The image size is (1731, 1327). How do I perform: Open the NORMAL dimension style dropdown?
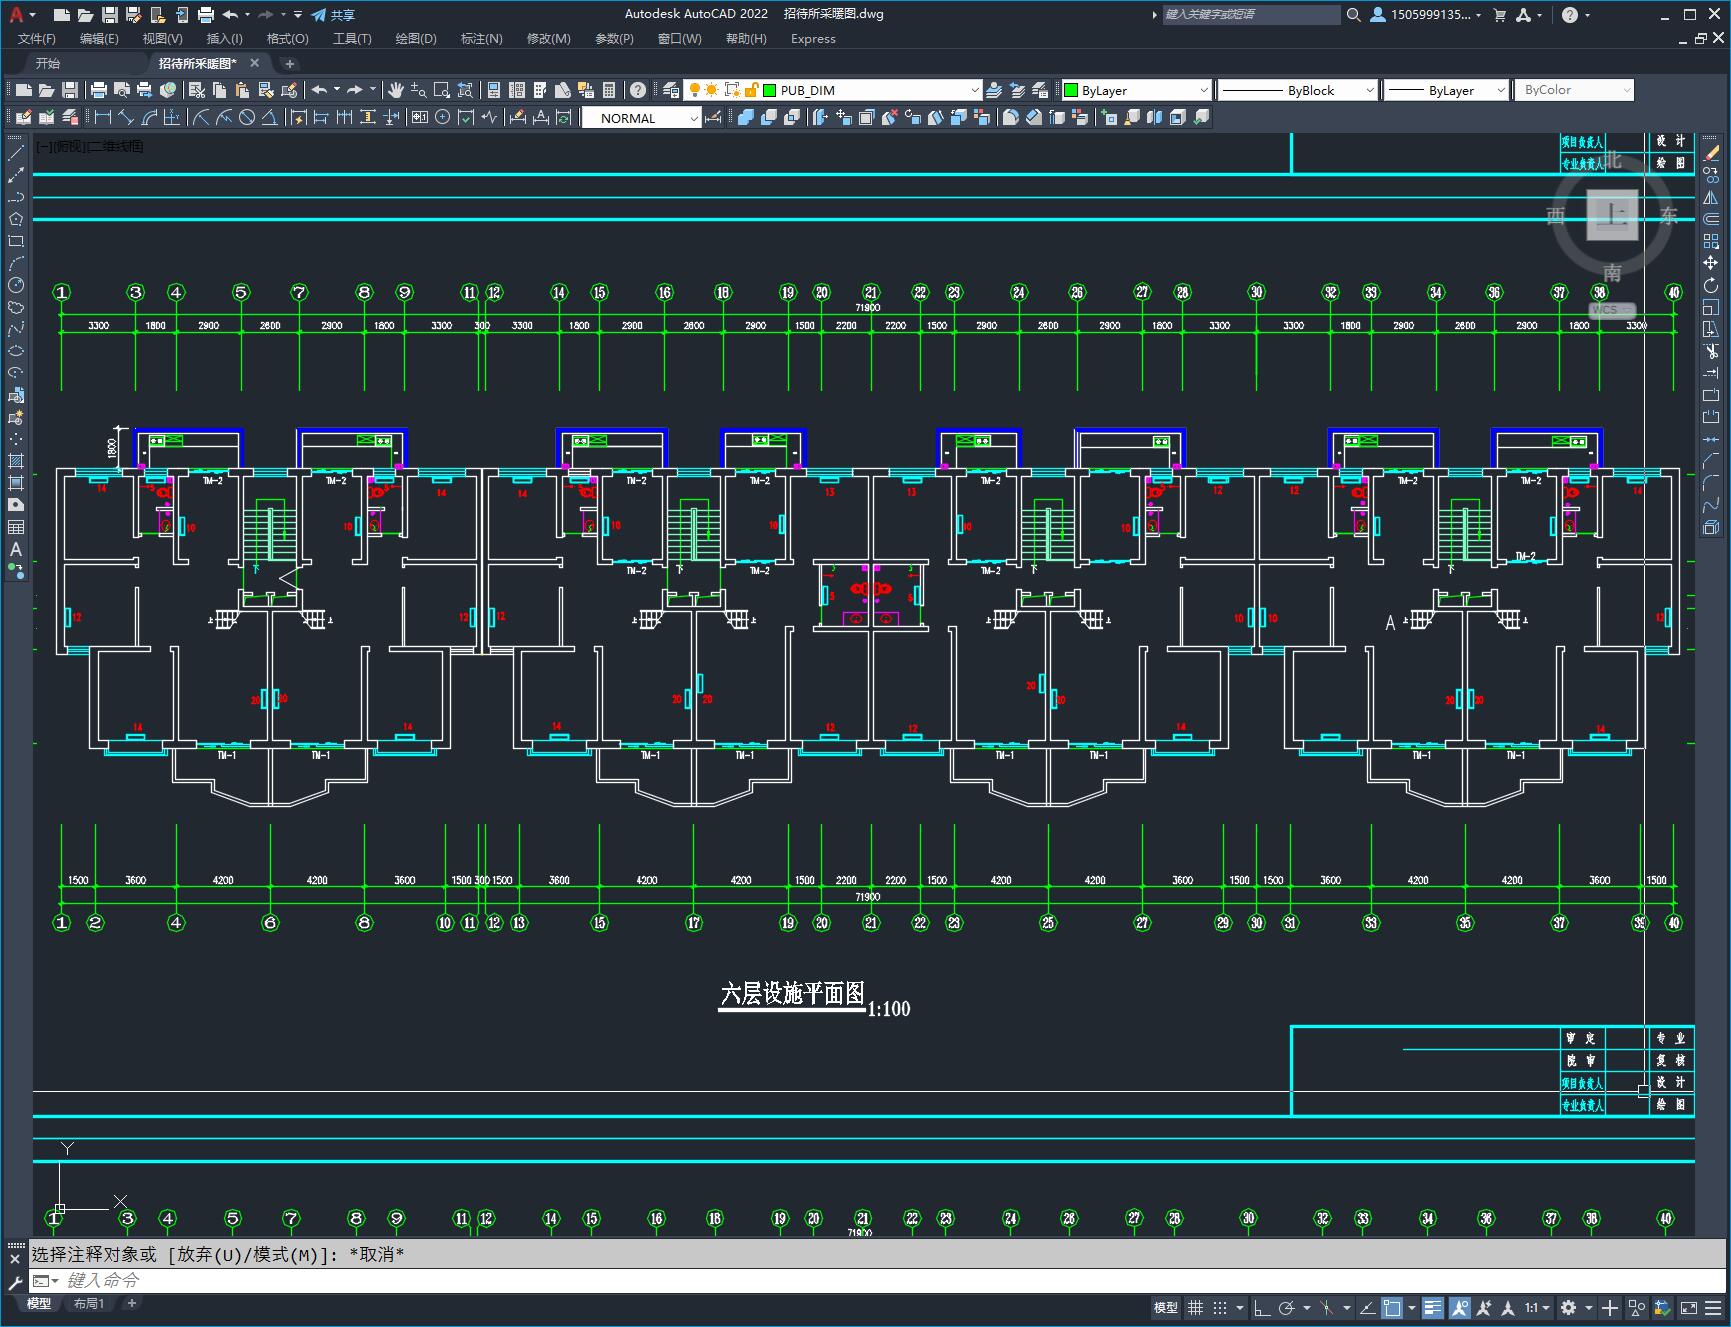pos(642,118)
